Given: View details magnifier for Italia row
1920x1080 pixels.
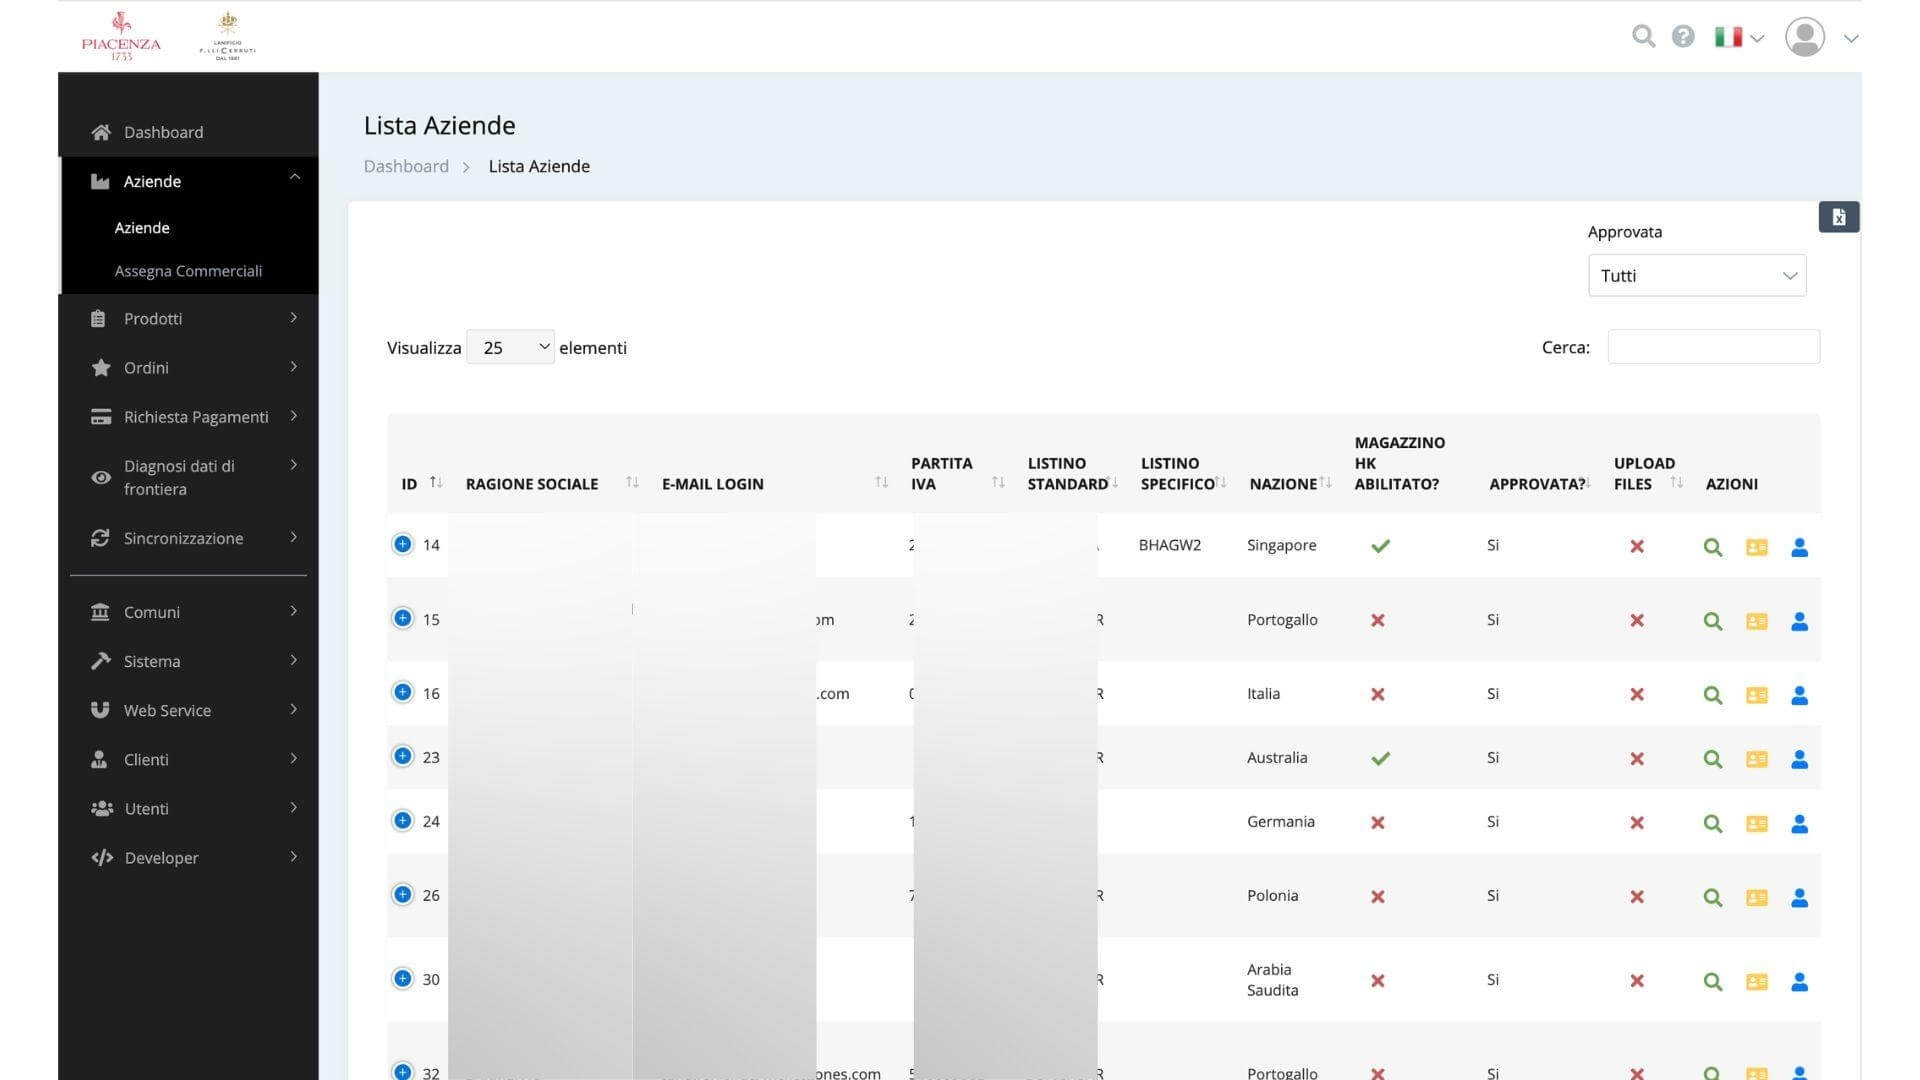Looking at the screenshot, I should coord(1712,695).
